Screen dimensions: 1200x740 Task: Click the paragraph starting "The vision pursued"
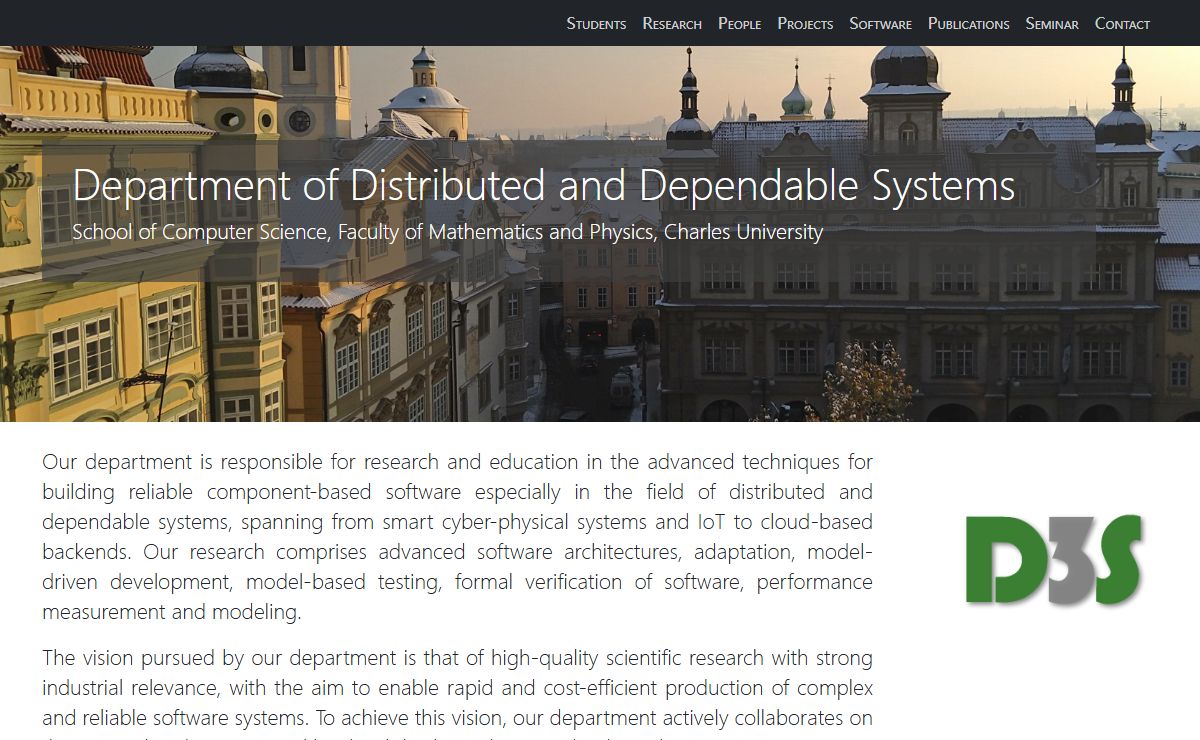coord(457,688)
